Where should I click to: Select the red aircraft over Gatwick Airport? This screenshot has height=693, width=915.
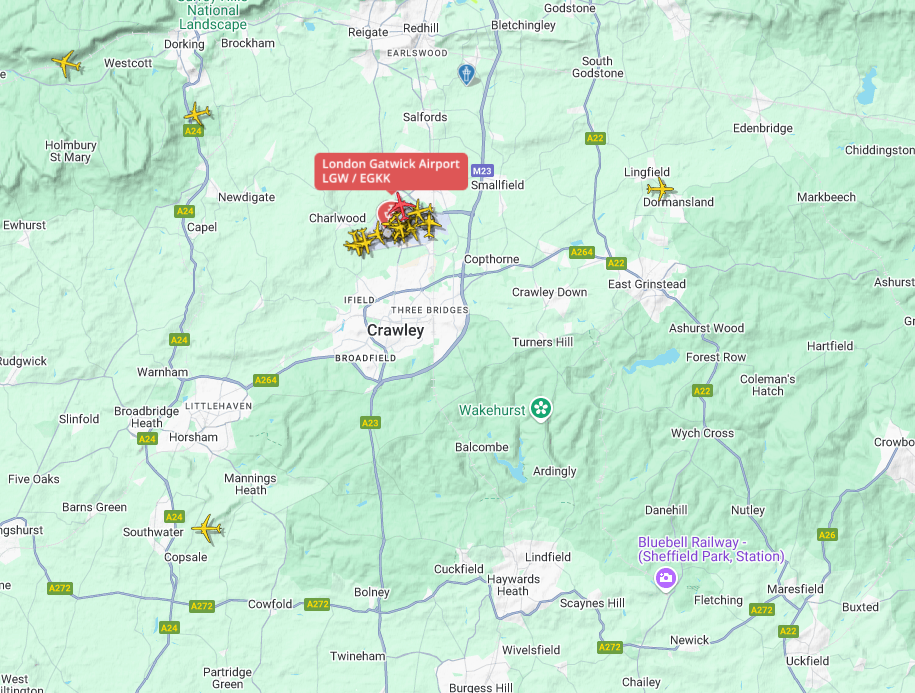[401, 205]
